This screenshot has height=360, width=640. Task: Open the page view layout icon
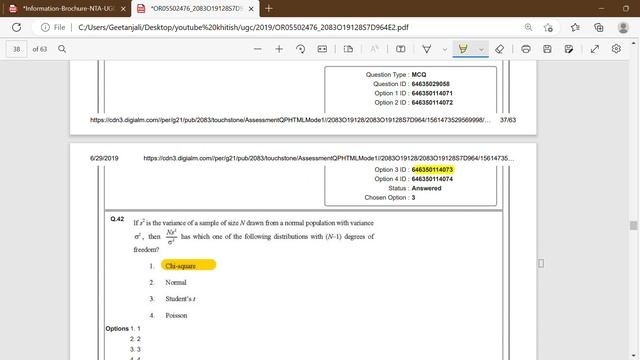tap(348, 49)
